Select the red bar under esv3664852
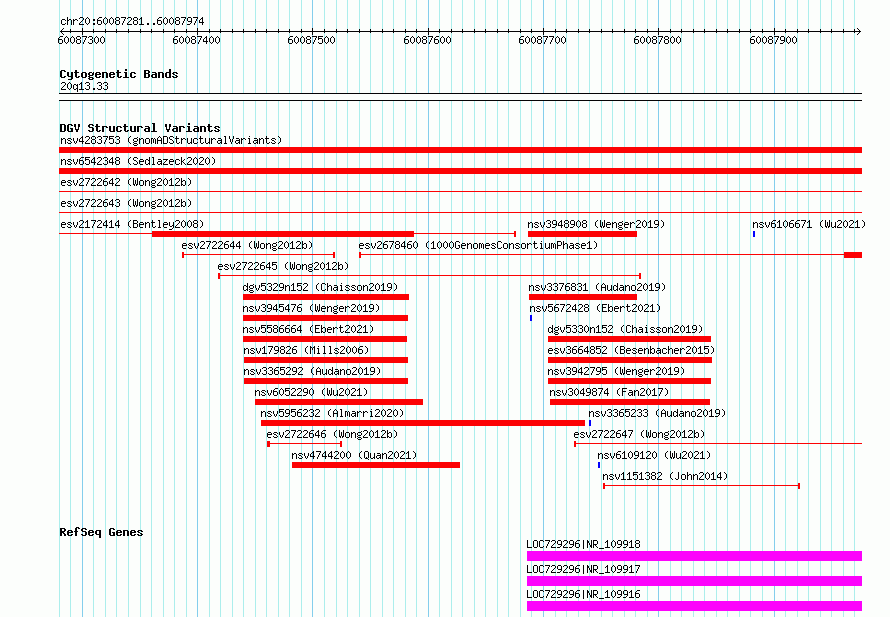Screen dimensions: 890x617 pyautogui.click(x=630, y=360)
